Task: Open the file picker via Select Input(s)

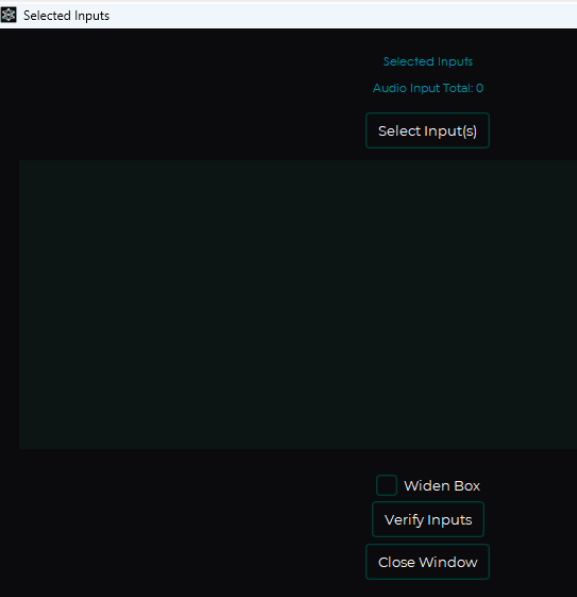Action: (x=427, y=131)
